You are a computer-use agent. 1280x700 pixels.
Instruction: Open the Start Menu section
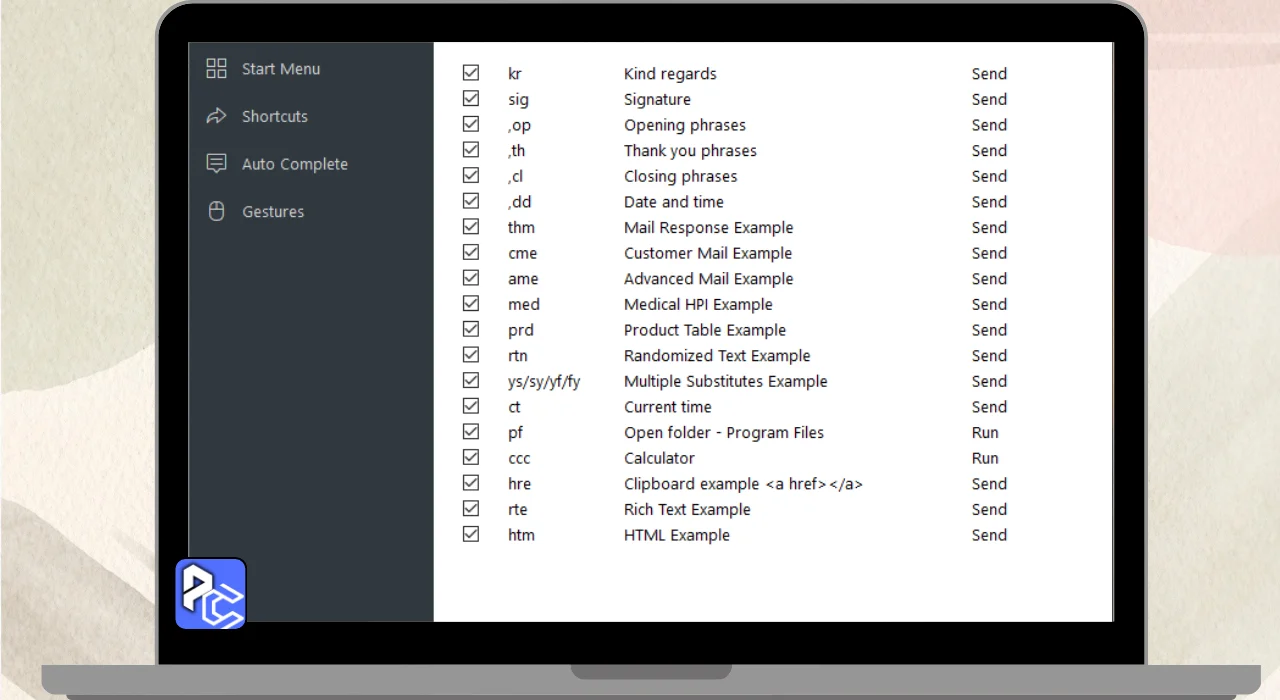(281, 69)
